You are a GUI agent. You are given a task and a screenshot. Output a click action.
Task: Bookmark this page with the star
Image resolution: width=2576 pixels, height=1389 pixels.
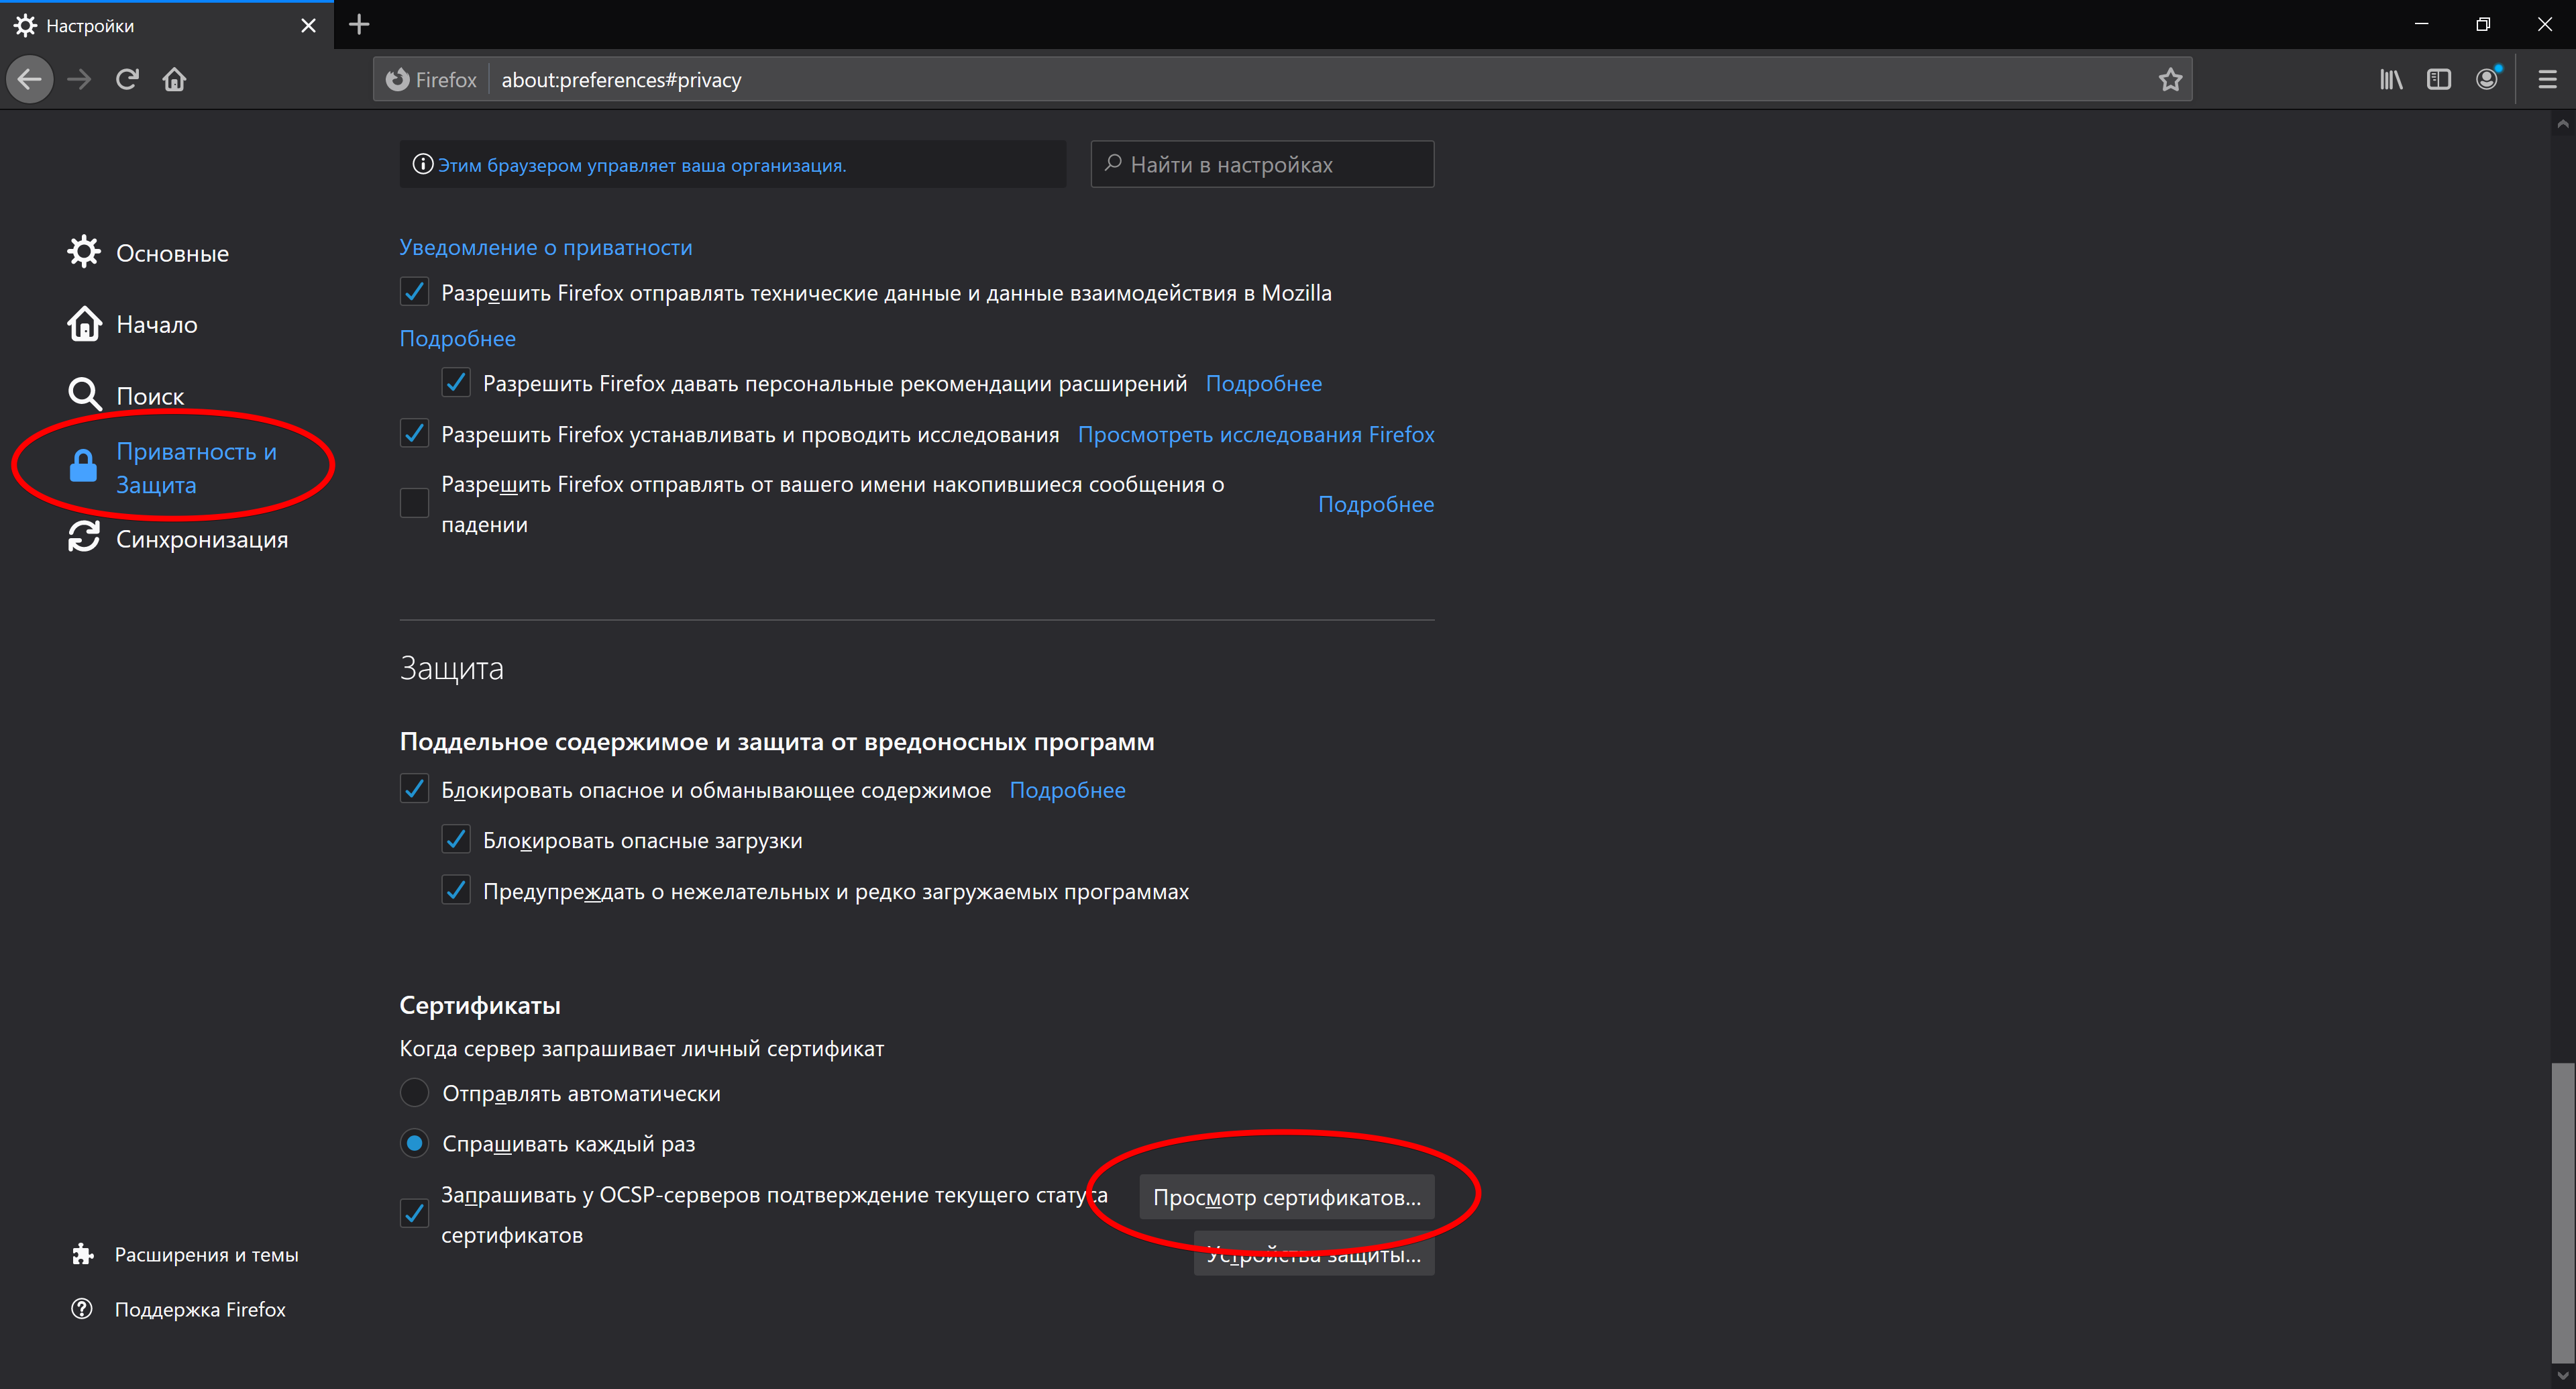point(2169,79)
